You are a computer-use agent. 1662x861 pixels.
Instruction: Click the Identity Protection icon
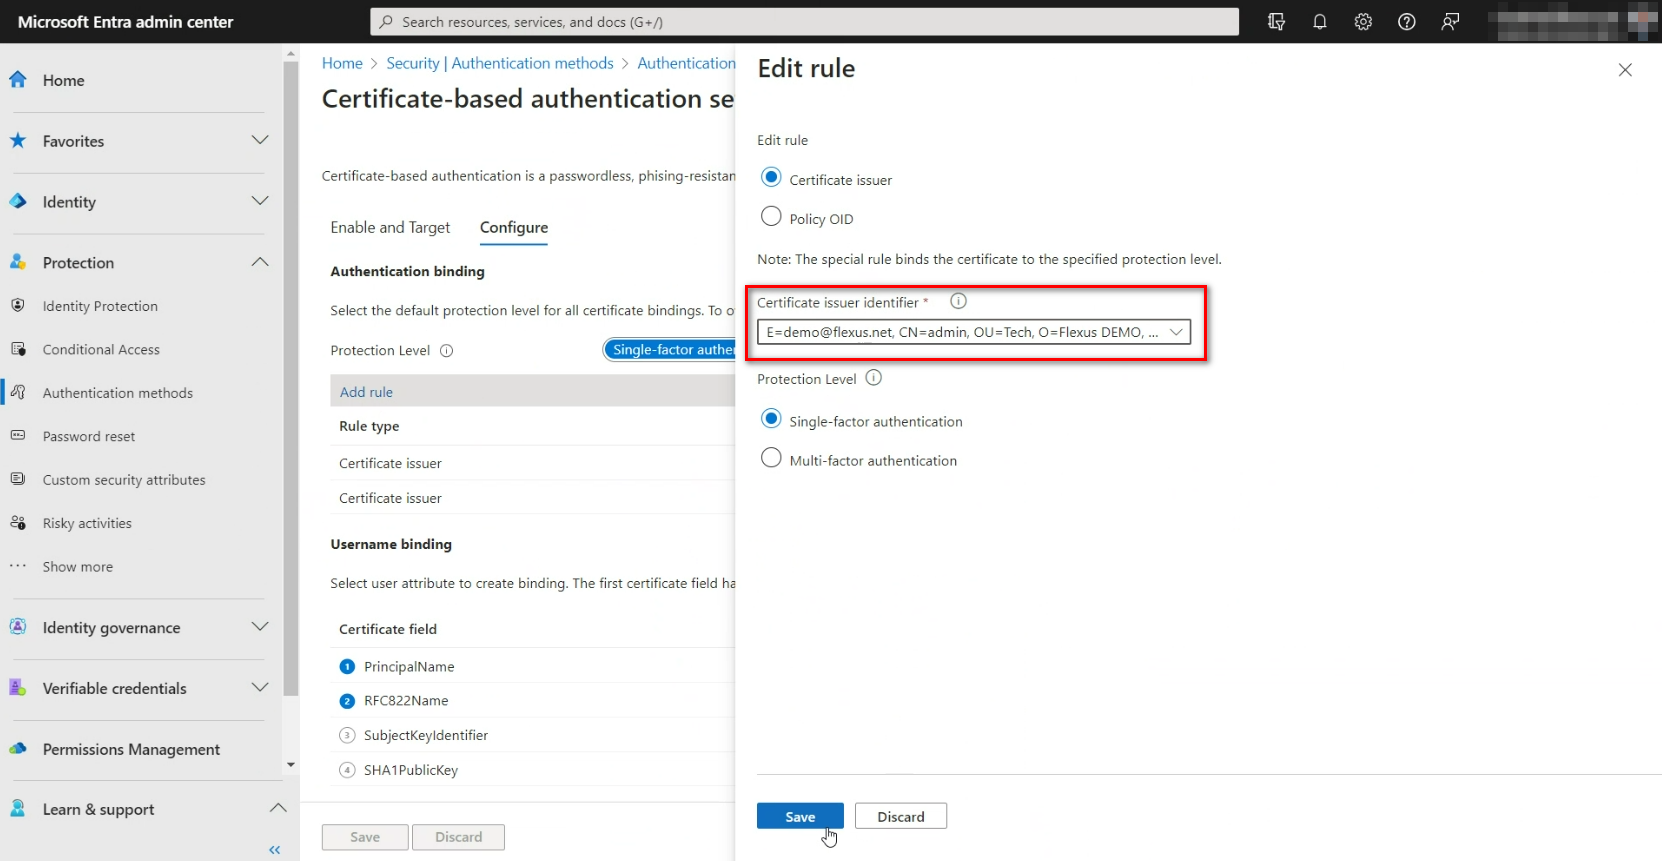(18, 306)
